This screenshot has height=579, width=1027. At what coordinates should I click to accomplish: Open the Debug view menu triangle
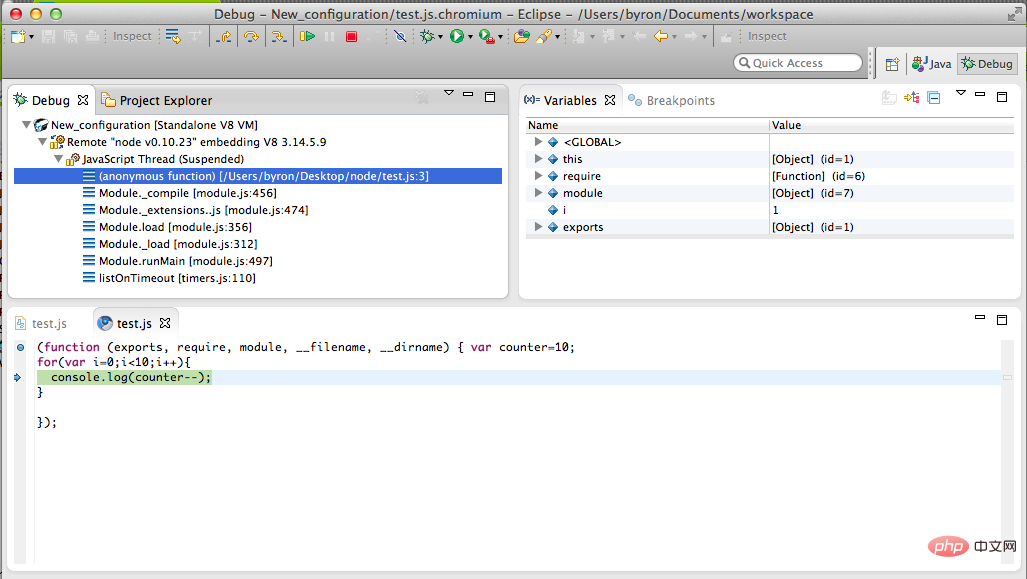[449, 93]
